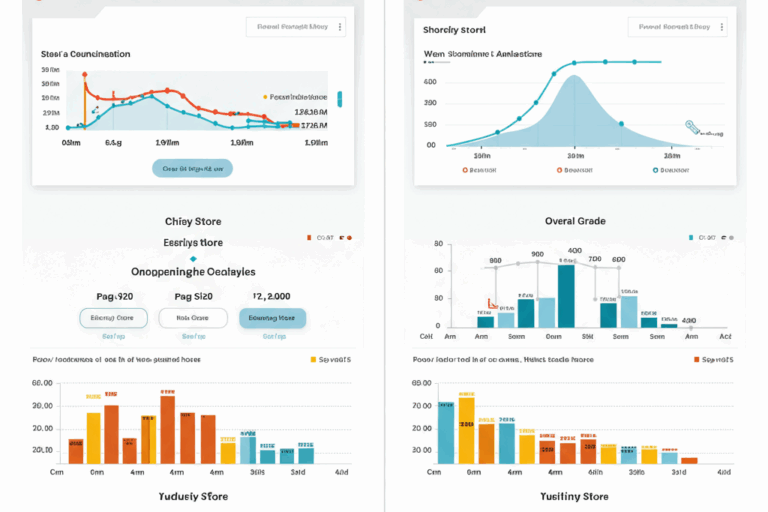Screen dimensions: 768x512
Task: Click the teal diamond under Esarlys Store
Action: 192,258
